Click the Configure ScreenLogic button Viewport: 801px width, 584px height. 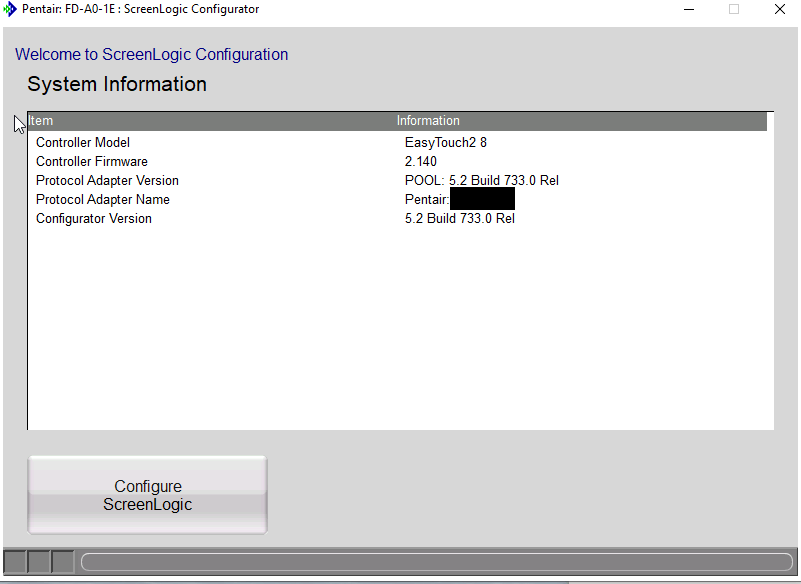coord(148,495)
